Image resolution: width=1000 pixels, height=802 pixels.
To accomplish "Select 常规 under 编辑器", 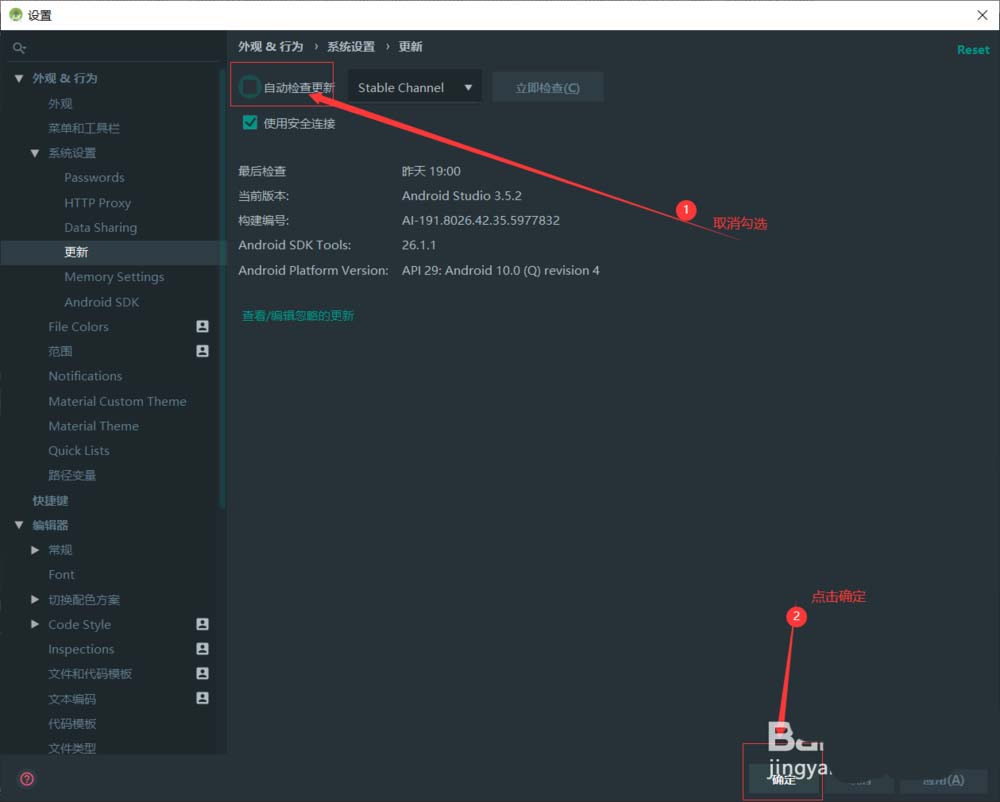I will click(60, 550).
